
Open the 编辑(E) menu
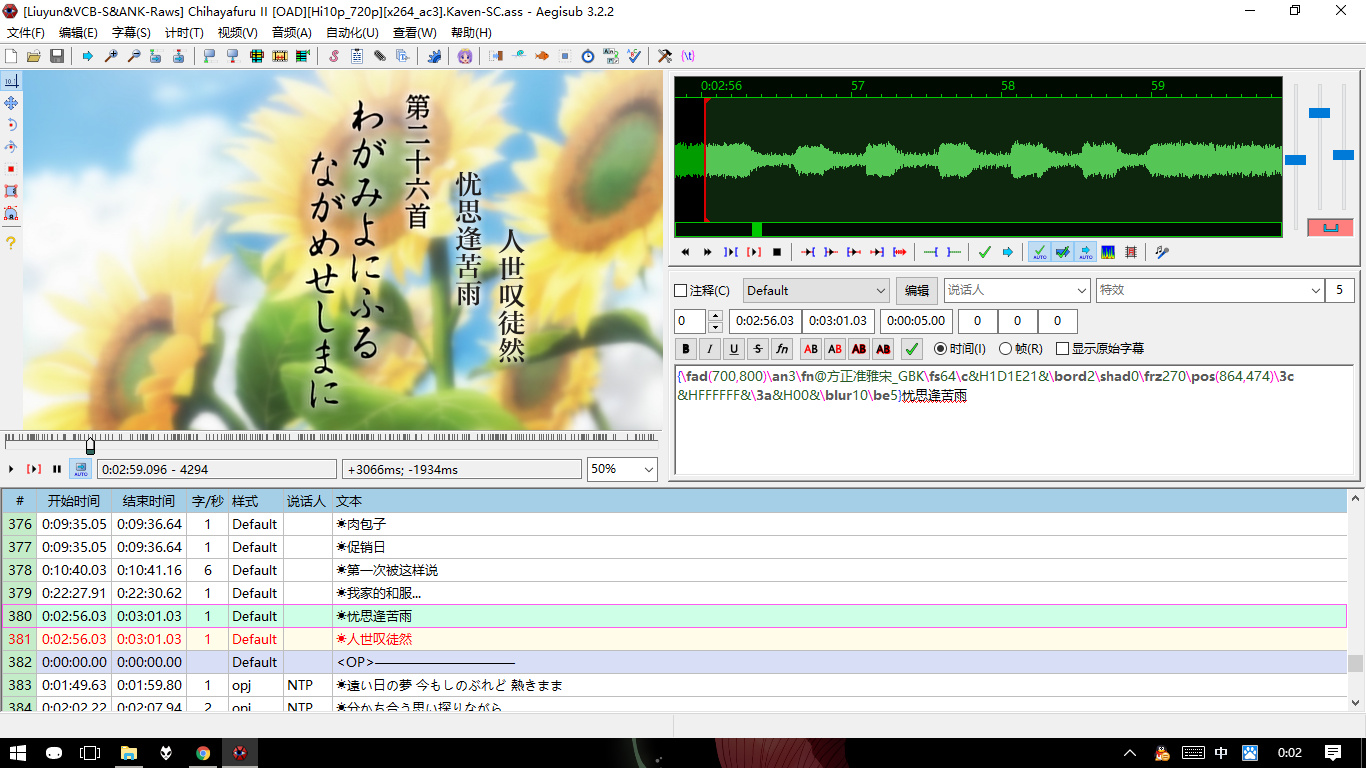tap(78, 32)
